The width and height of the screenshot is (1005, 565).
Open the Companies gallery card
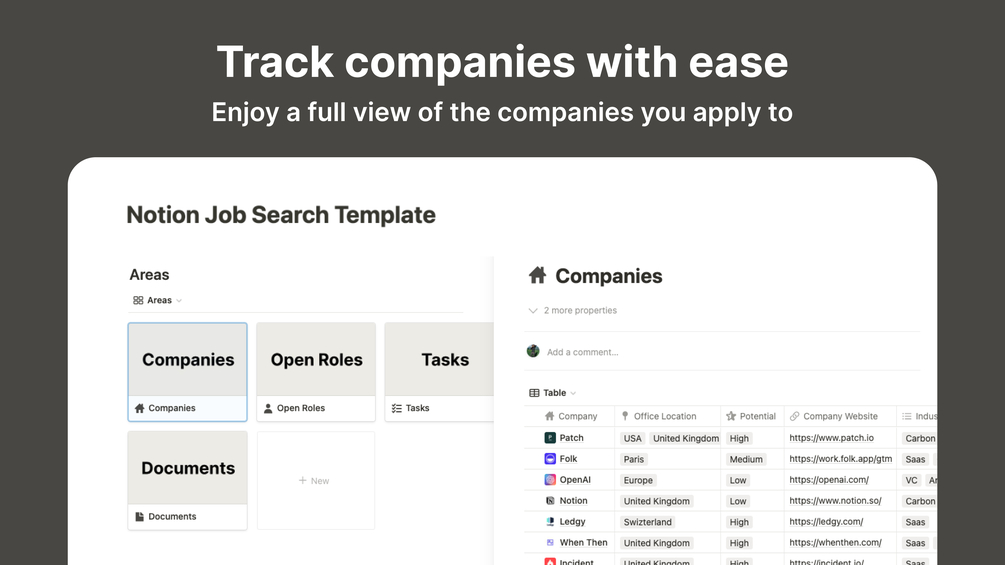187,372
